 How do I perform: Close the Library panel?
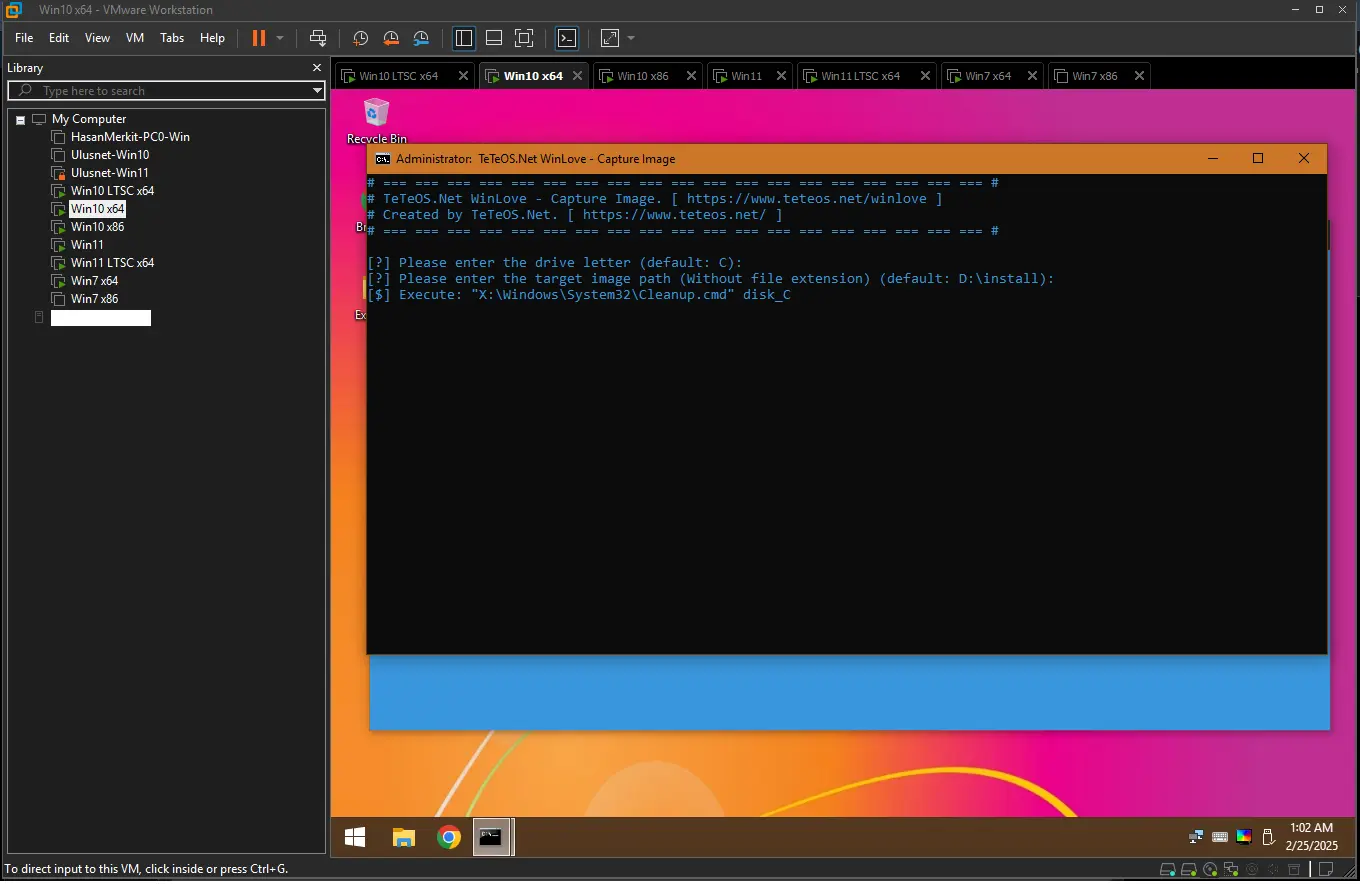pyautogui.click(x=317, y=68)
